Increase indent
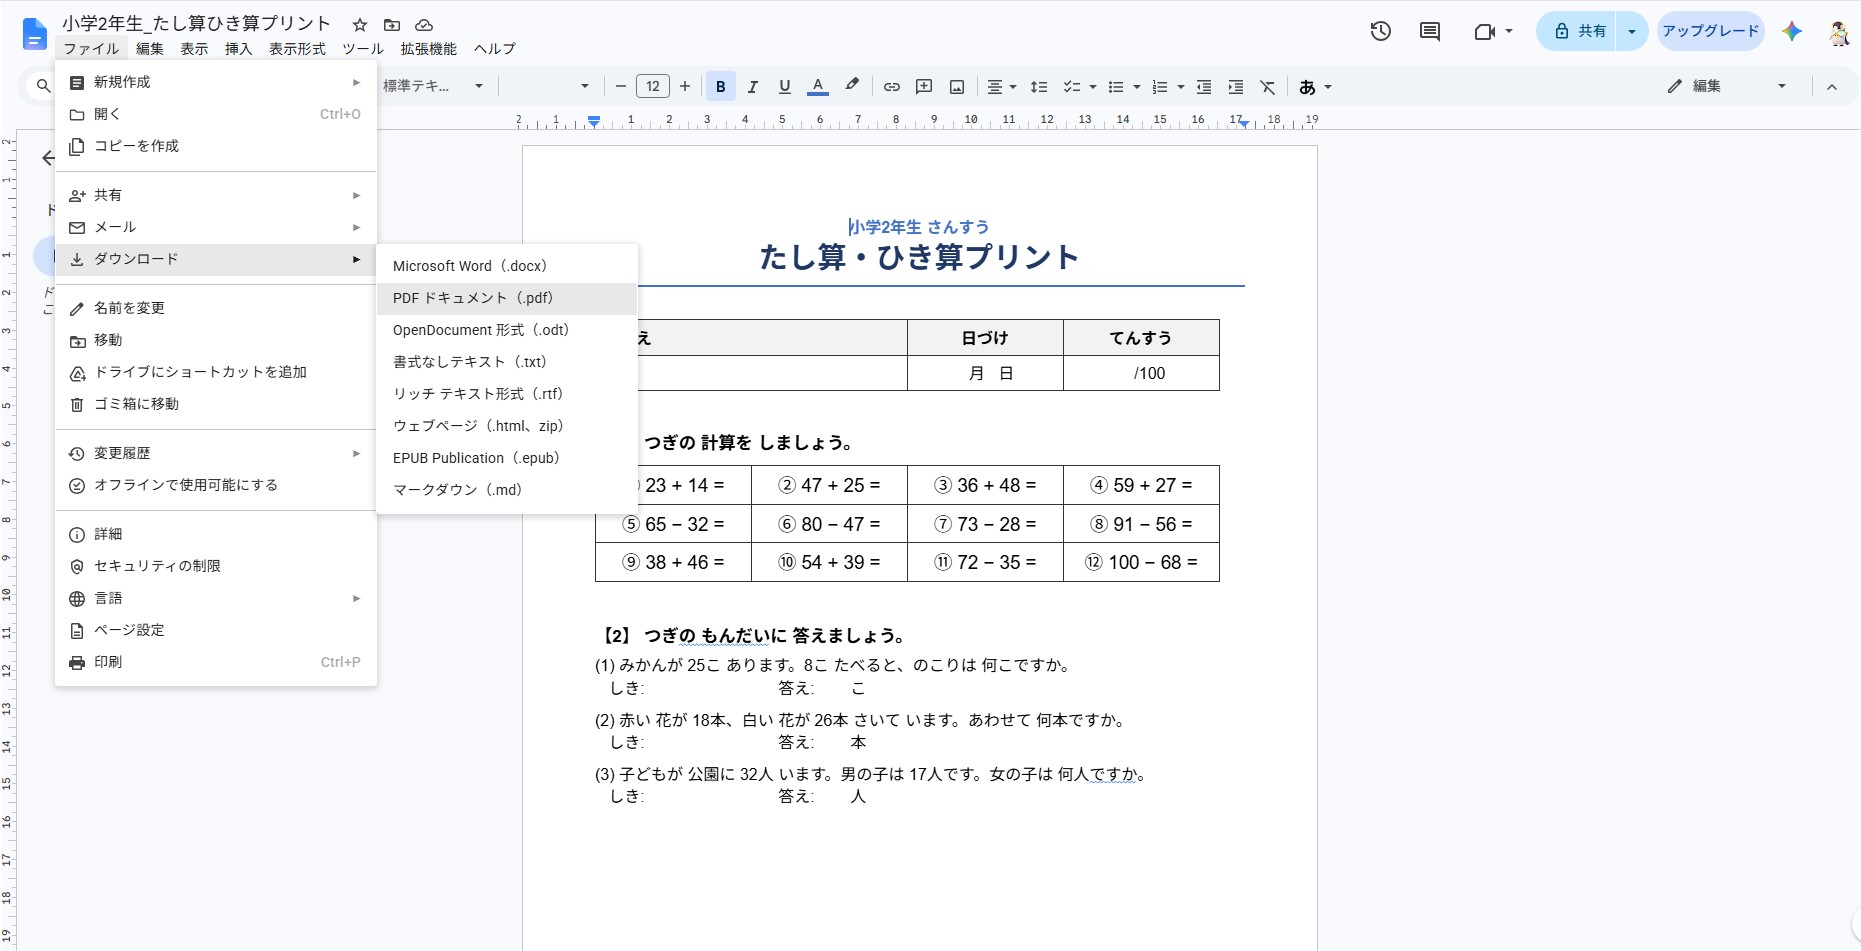This screenshot has height=951, width=1861. tap(1236, 87)
